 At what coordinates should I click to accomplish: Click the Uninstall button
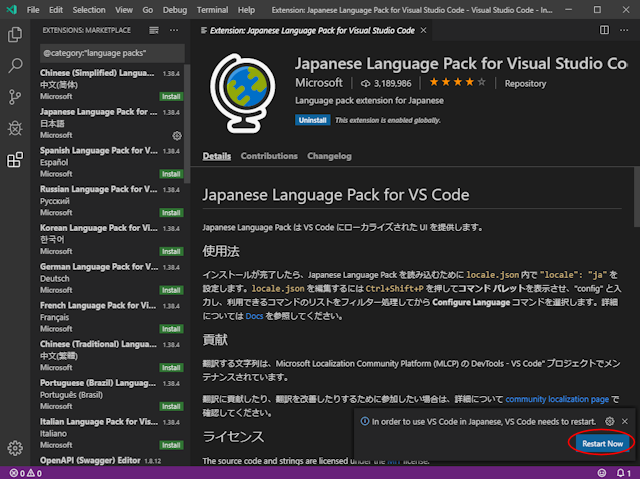click(312, 120)
